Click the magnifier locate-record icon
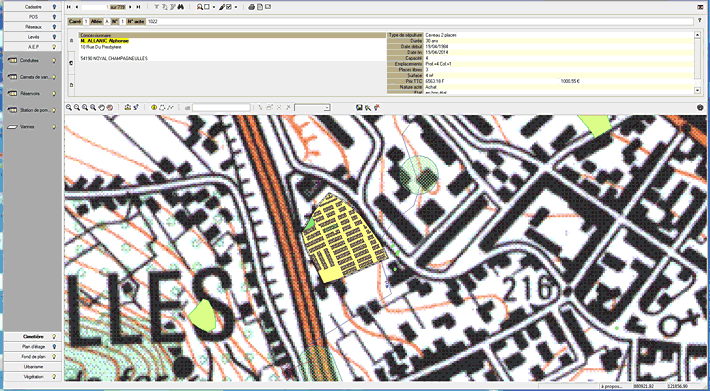Screen dimensions: 710x391 click(200, 7)
